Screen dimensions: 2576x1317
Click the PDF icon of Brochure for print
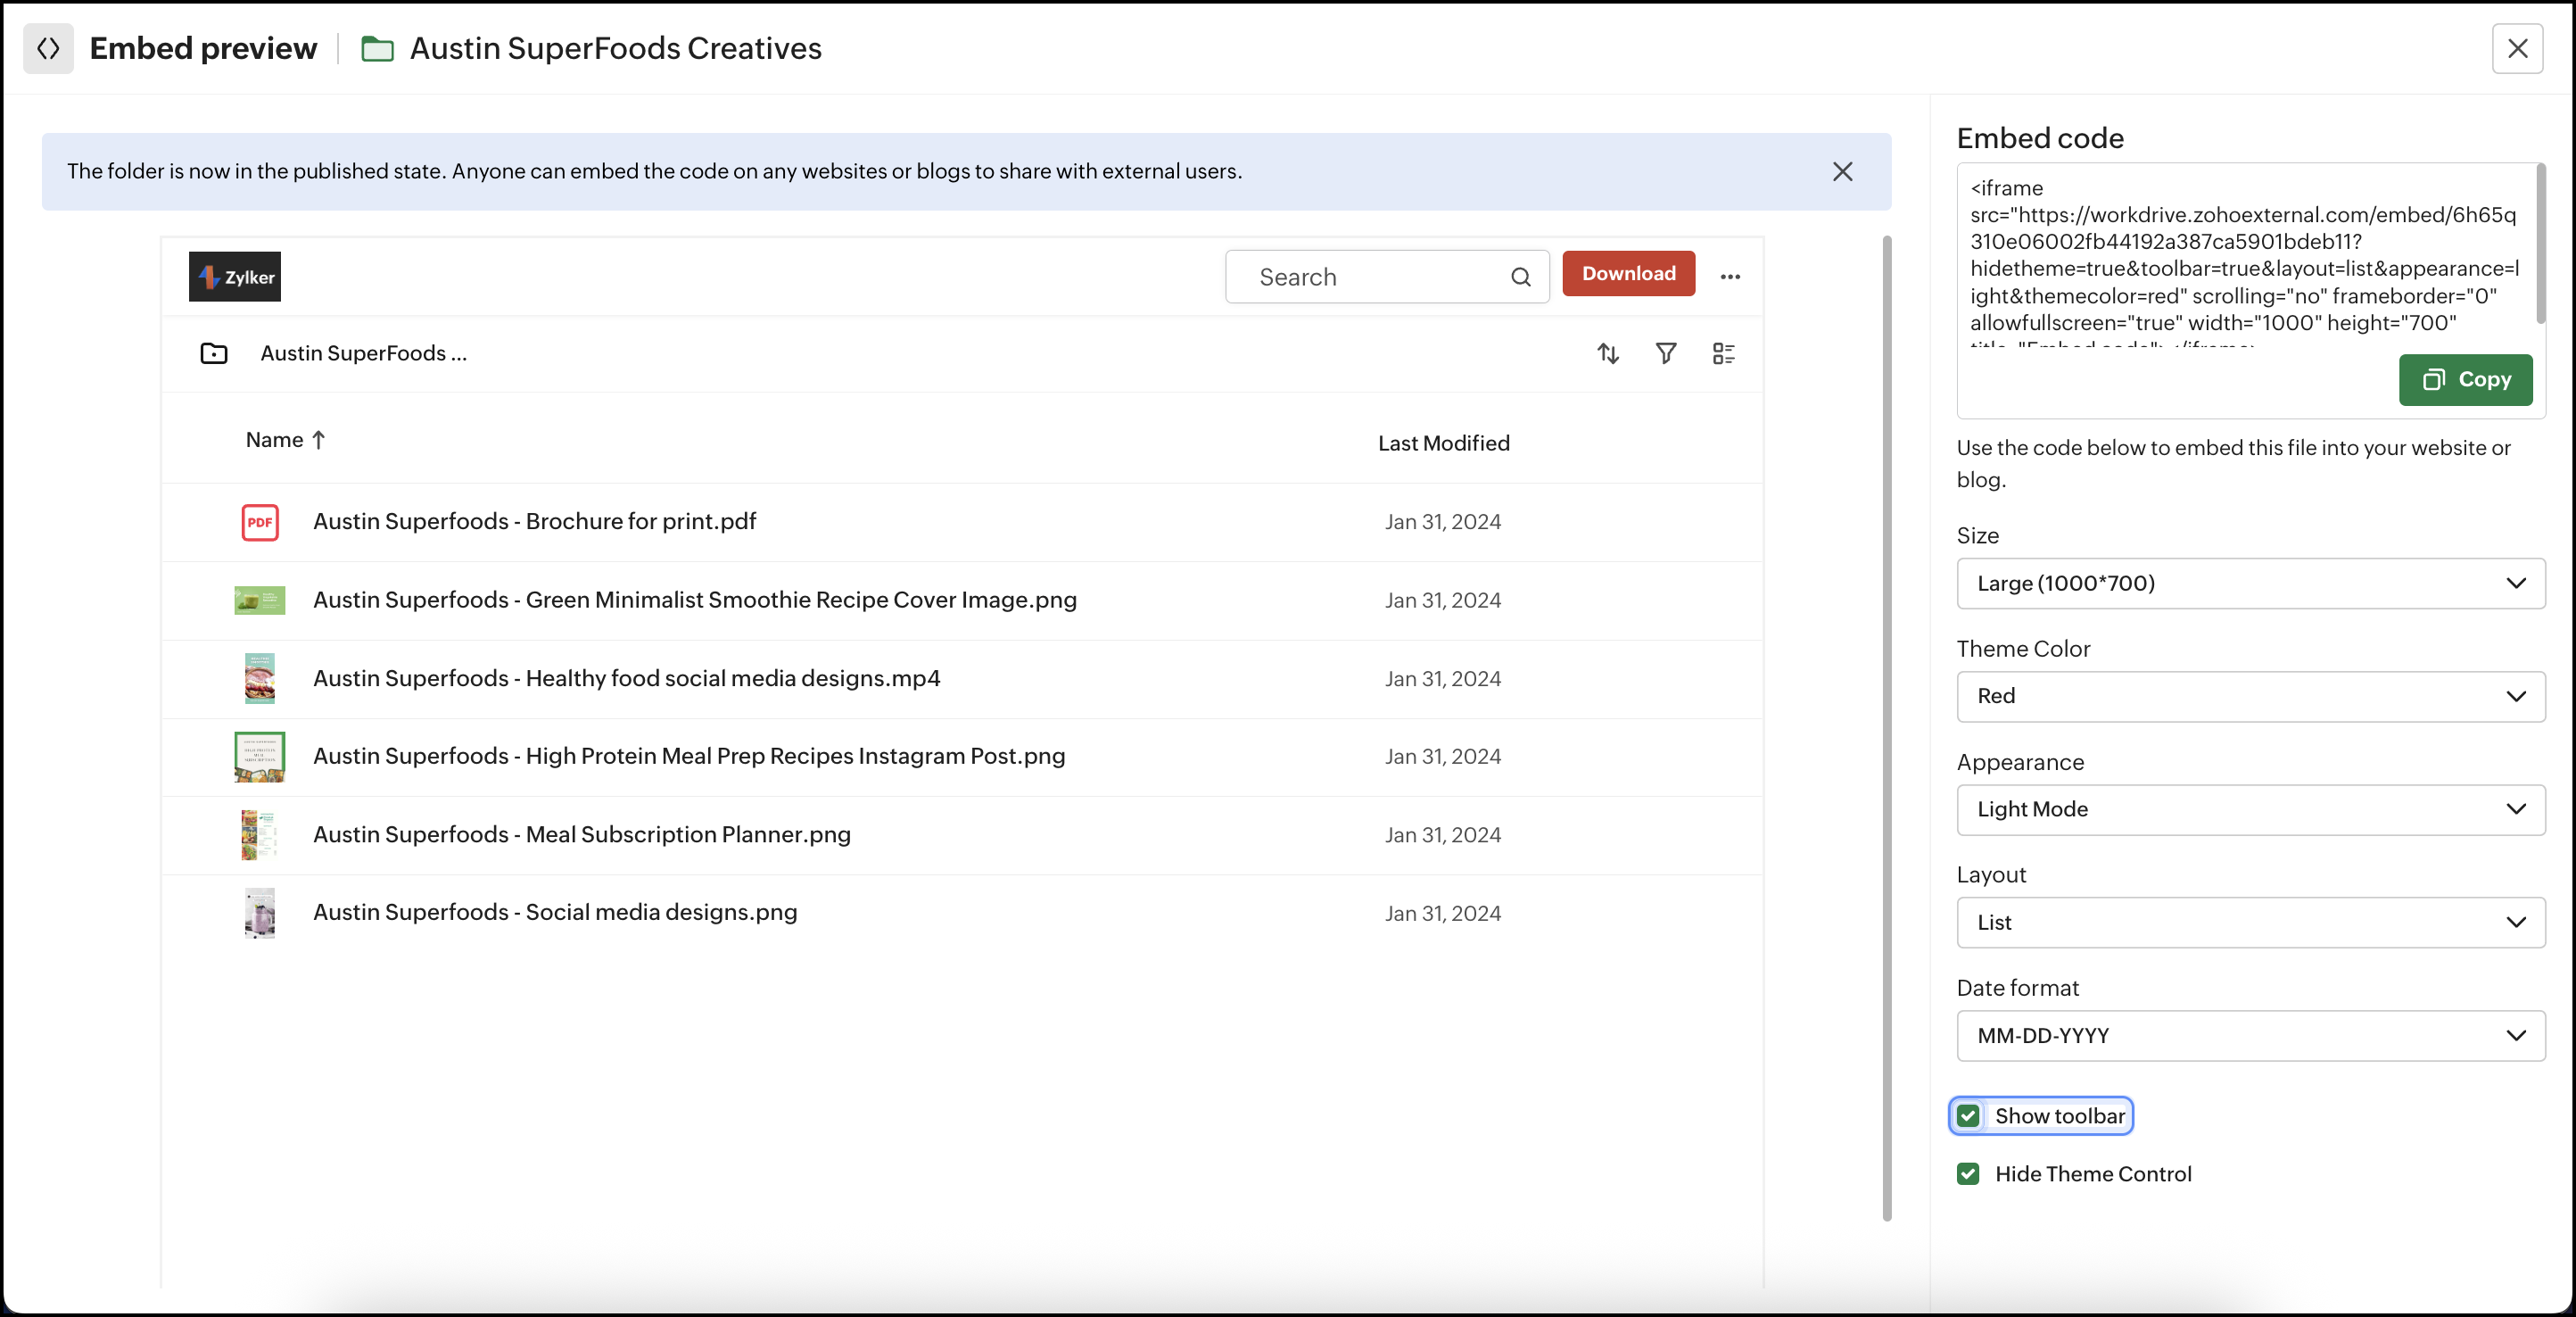click(x=260, y=522)
